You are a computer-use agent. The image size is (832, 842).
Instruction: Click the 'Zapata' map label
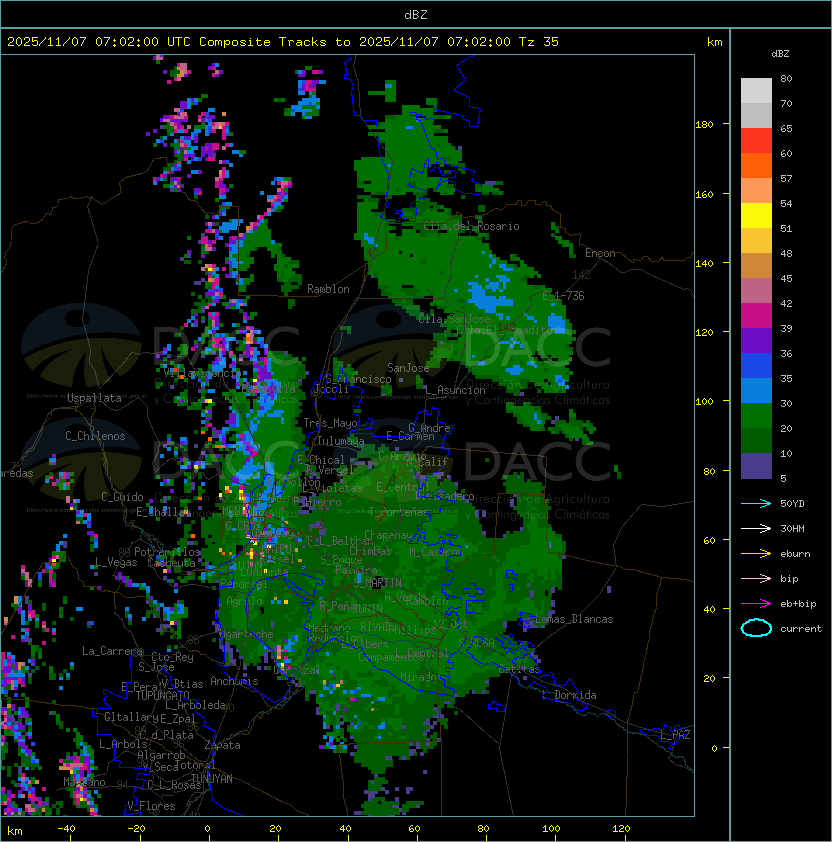(x=222, y=745)
